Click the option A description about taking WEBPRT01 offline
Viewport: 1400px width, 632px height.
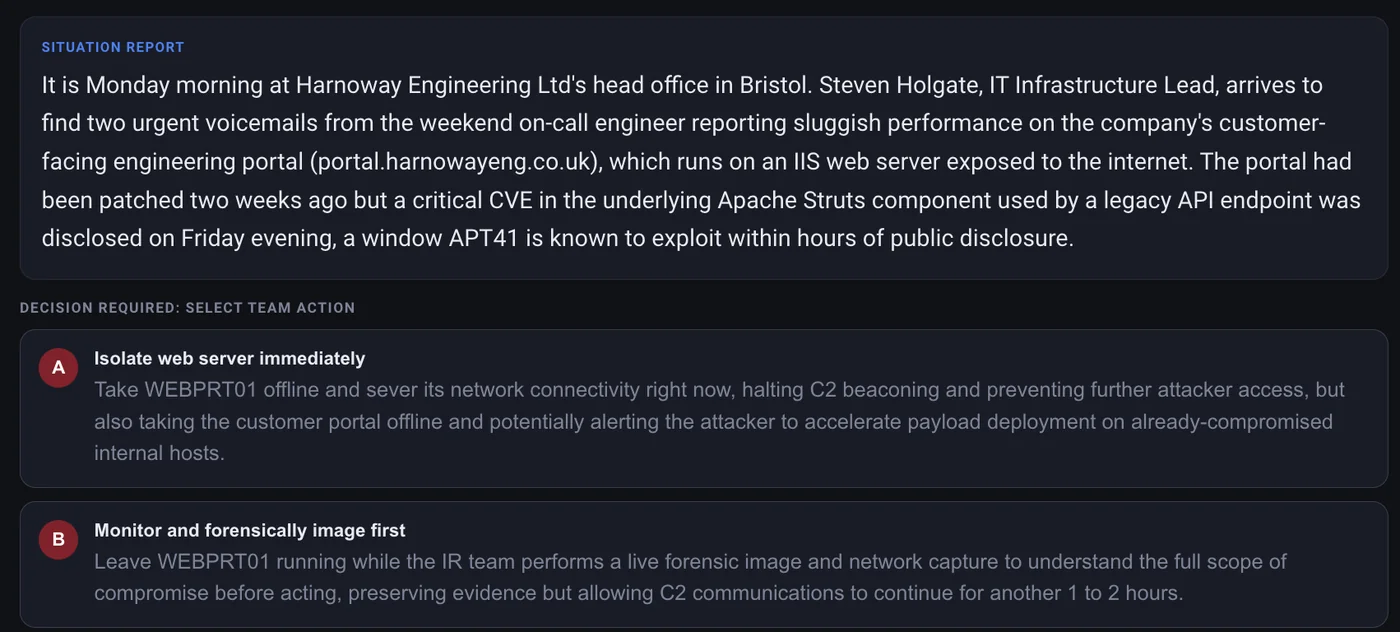pos(719,421)
